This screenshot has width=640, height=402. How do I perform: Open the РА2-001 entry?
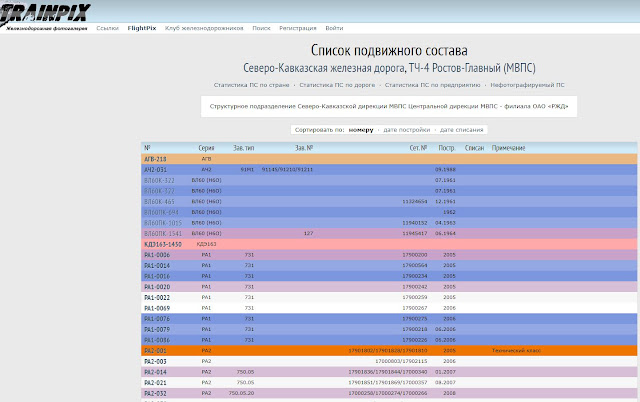click(156, 351)
